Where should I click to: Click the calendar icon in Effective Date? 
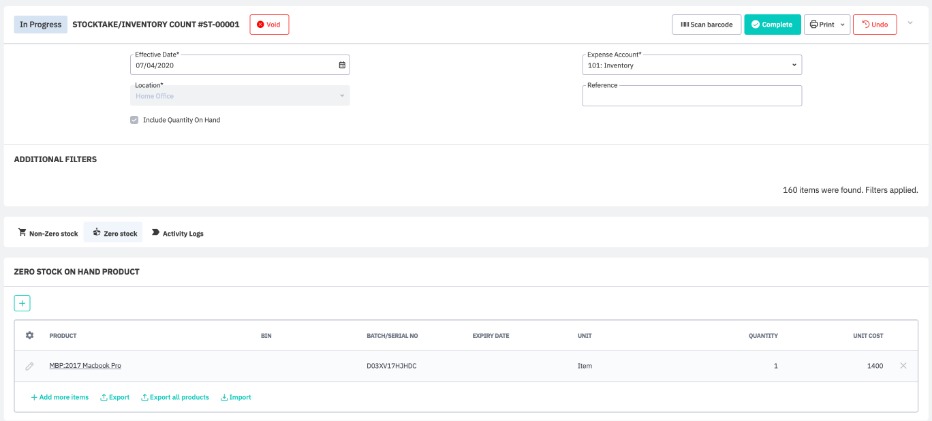click(x=341, y=65)
